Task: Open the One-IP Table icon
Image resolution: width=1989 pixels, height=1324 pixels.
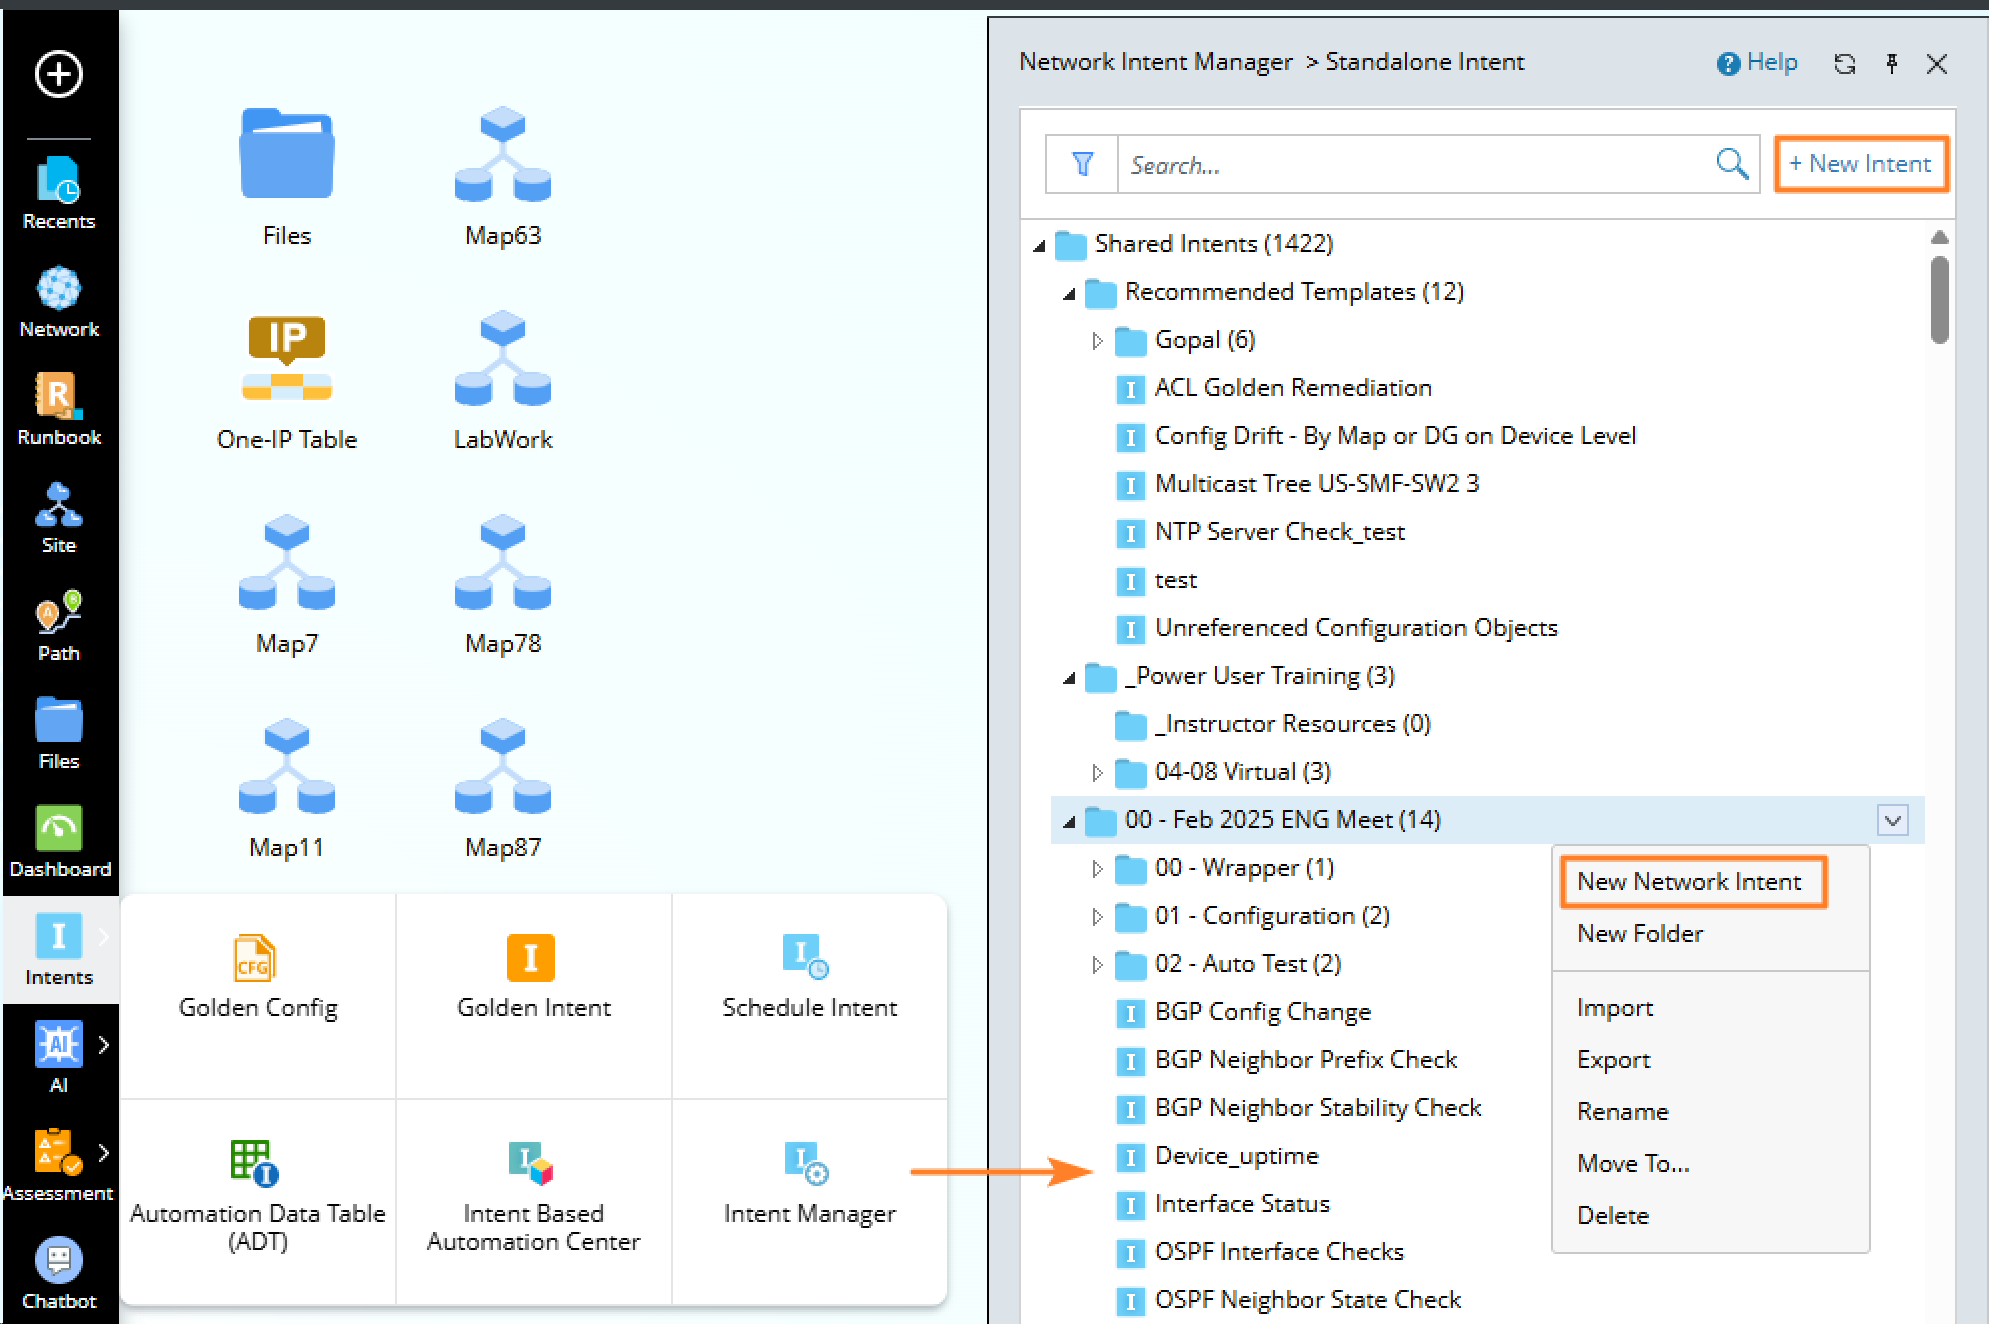Action: pos(287,381)
